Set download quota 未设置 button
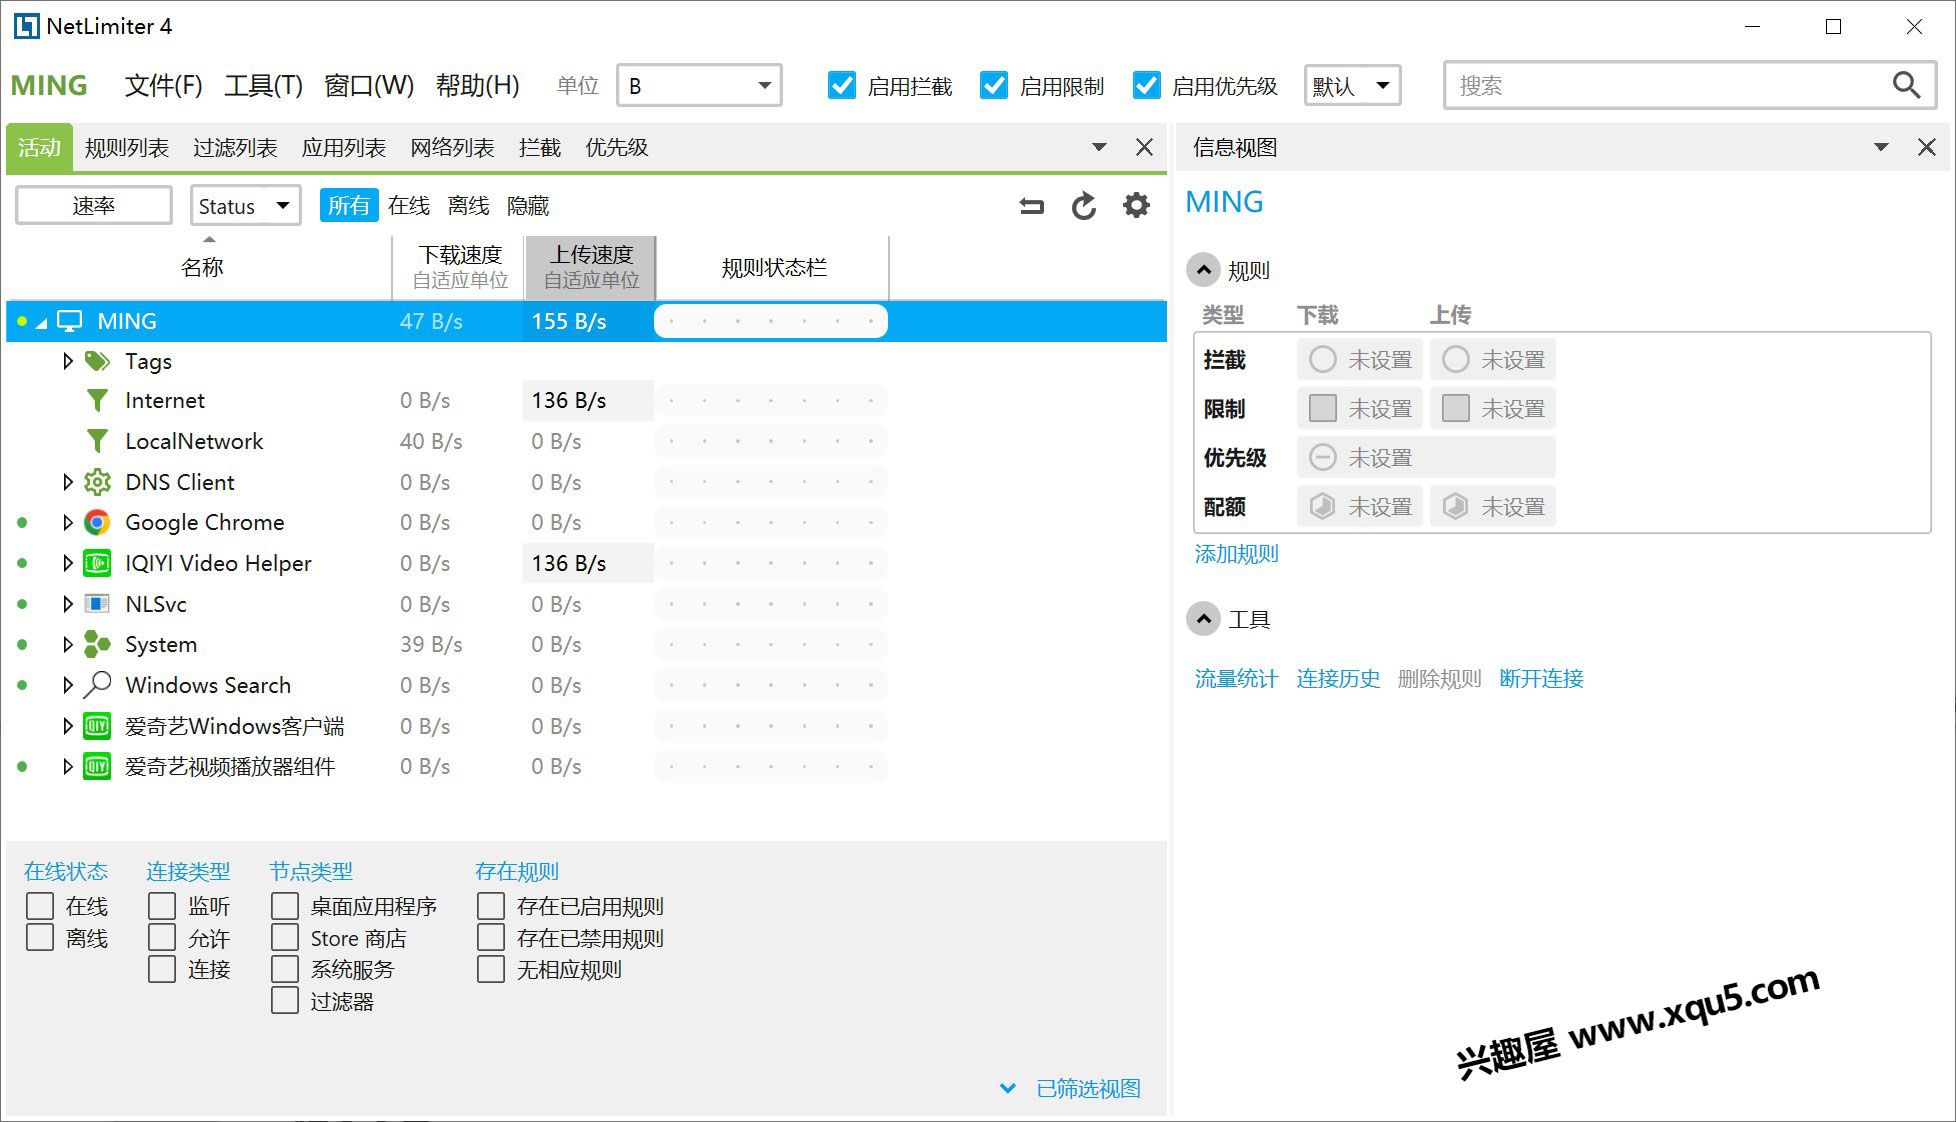 point(1360,507)
